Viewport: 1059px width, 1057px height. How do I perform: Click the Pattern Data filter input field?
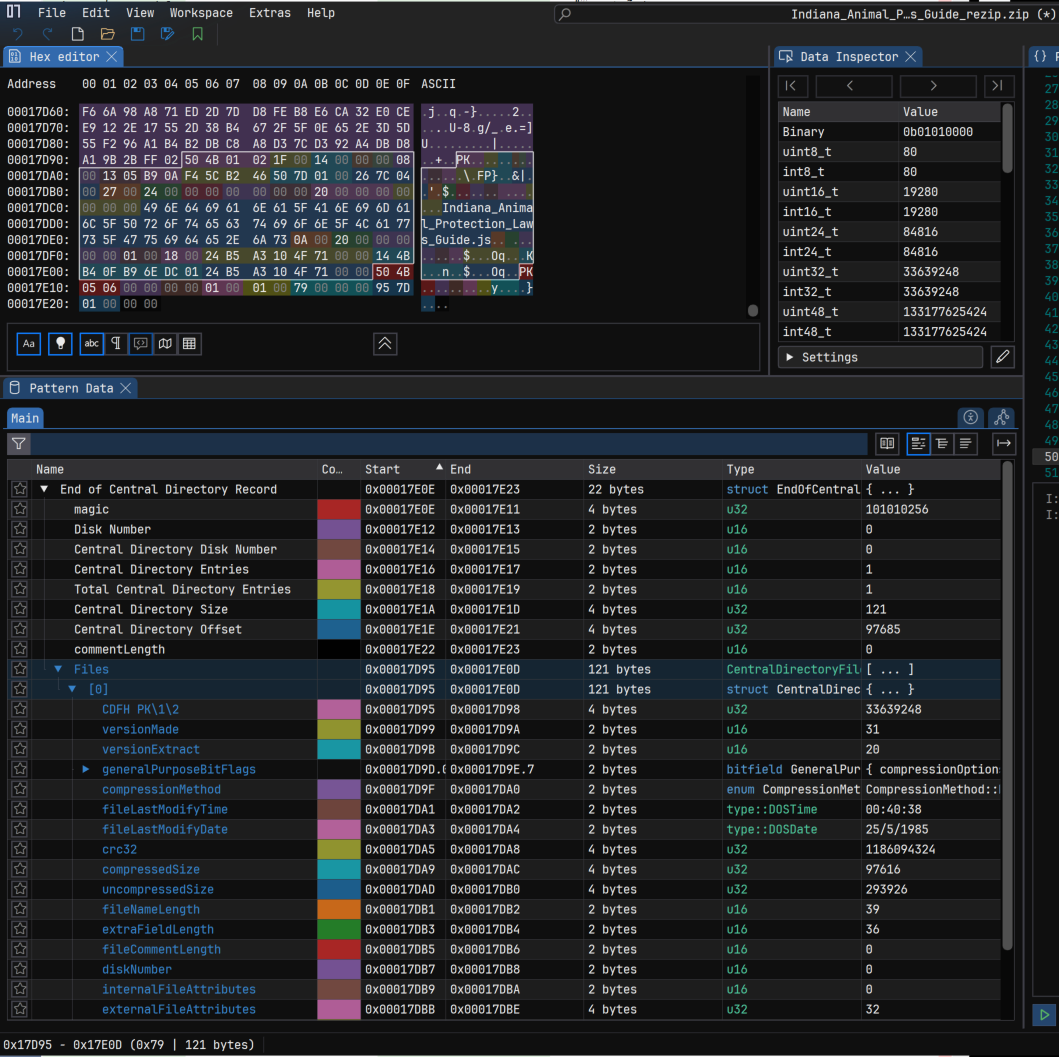click(x=450, y=443)
